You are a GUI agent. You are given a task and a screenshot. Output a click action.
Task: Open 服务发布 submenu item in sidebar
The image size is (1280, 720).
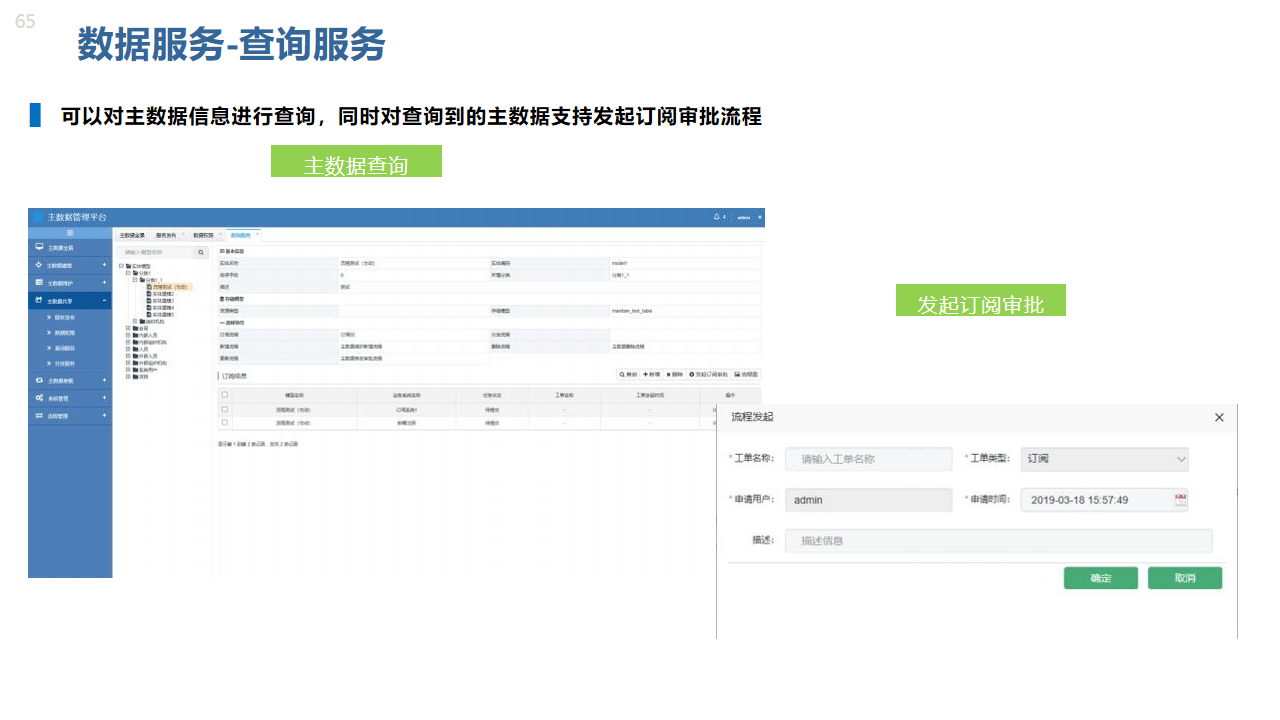pyautogui.click(x=65, y=317)
